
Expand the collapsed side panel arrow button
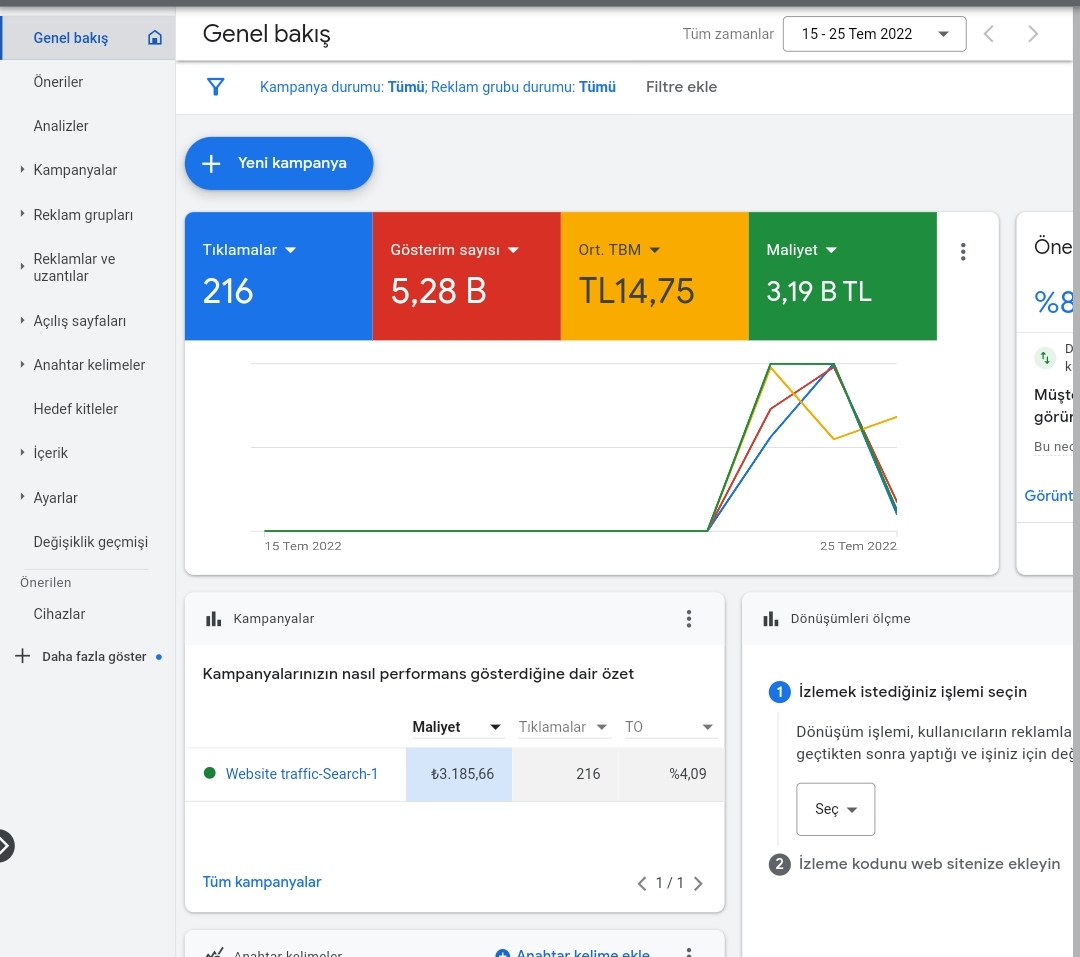pyautogui.click(x=4, y=846)
